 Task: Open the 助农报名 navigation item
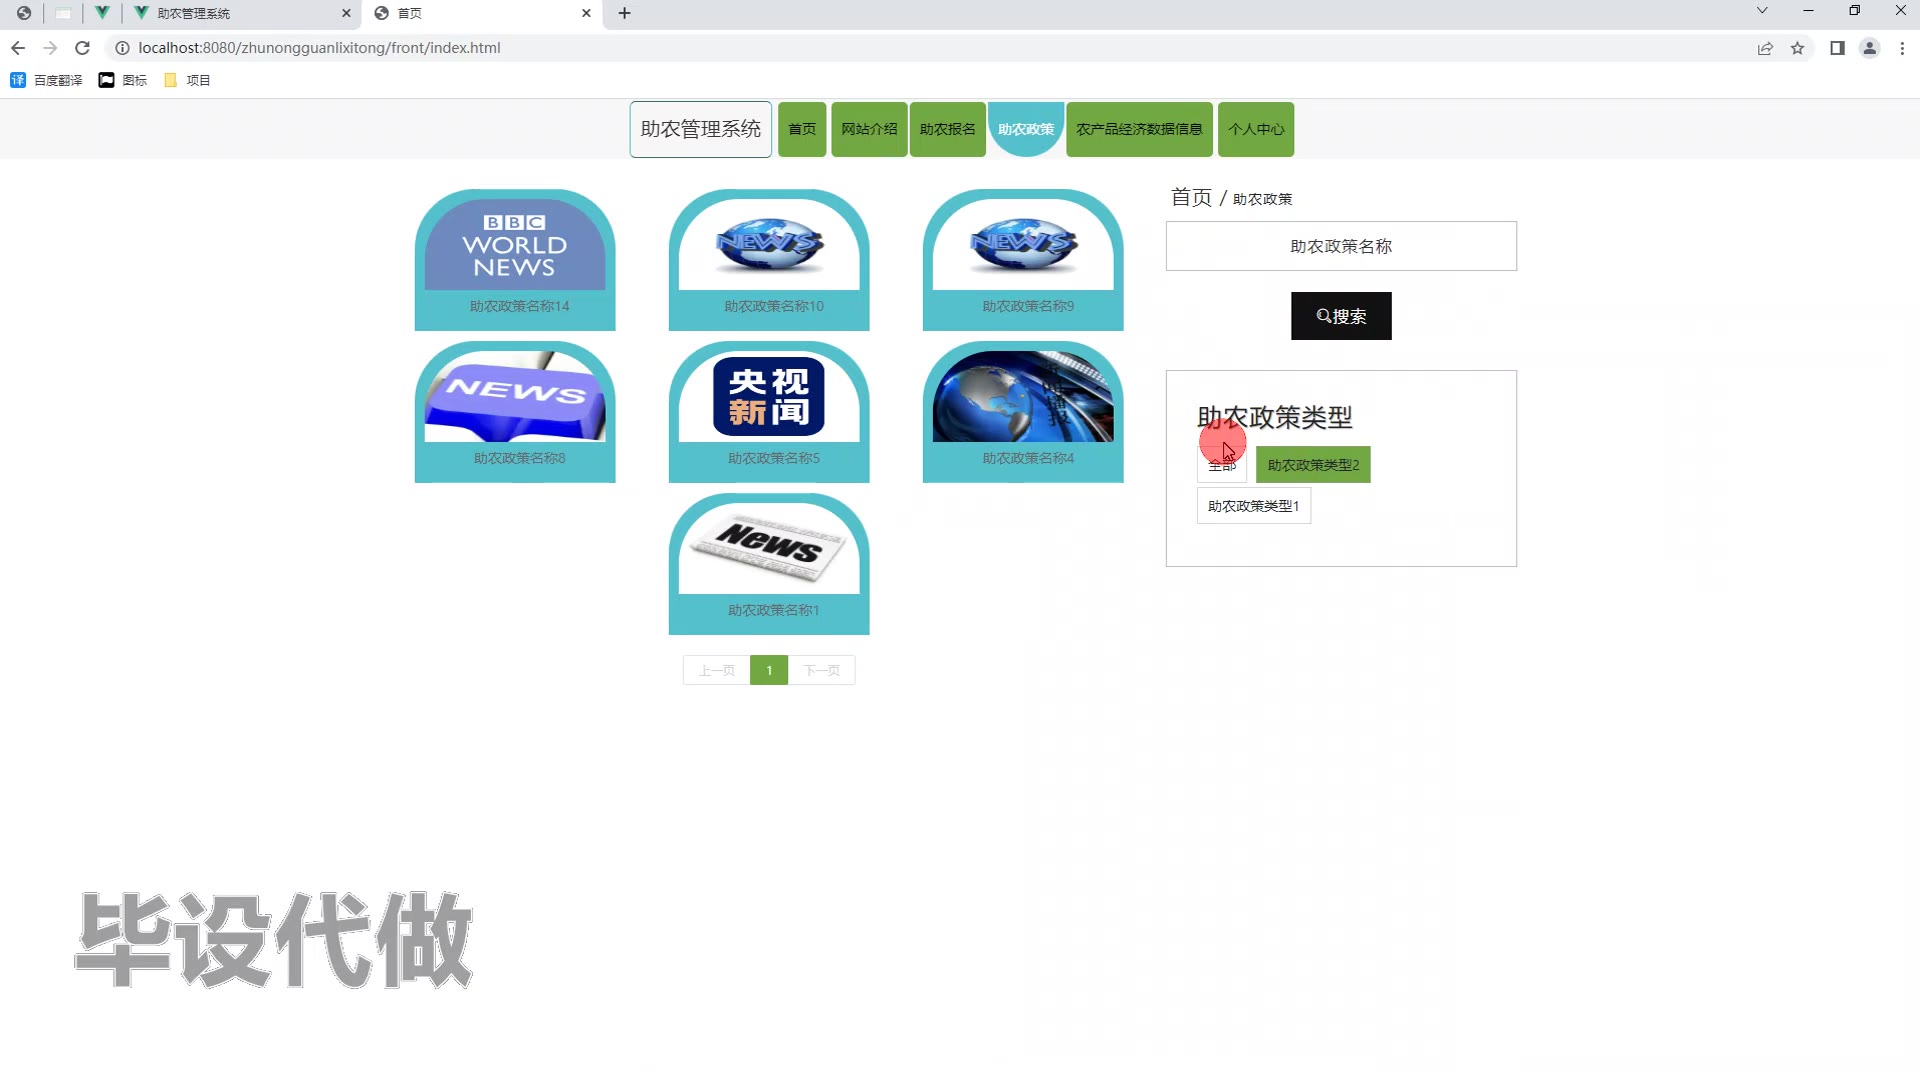tap(947, 129)
